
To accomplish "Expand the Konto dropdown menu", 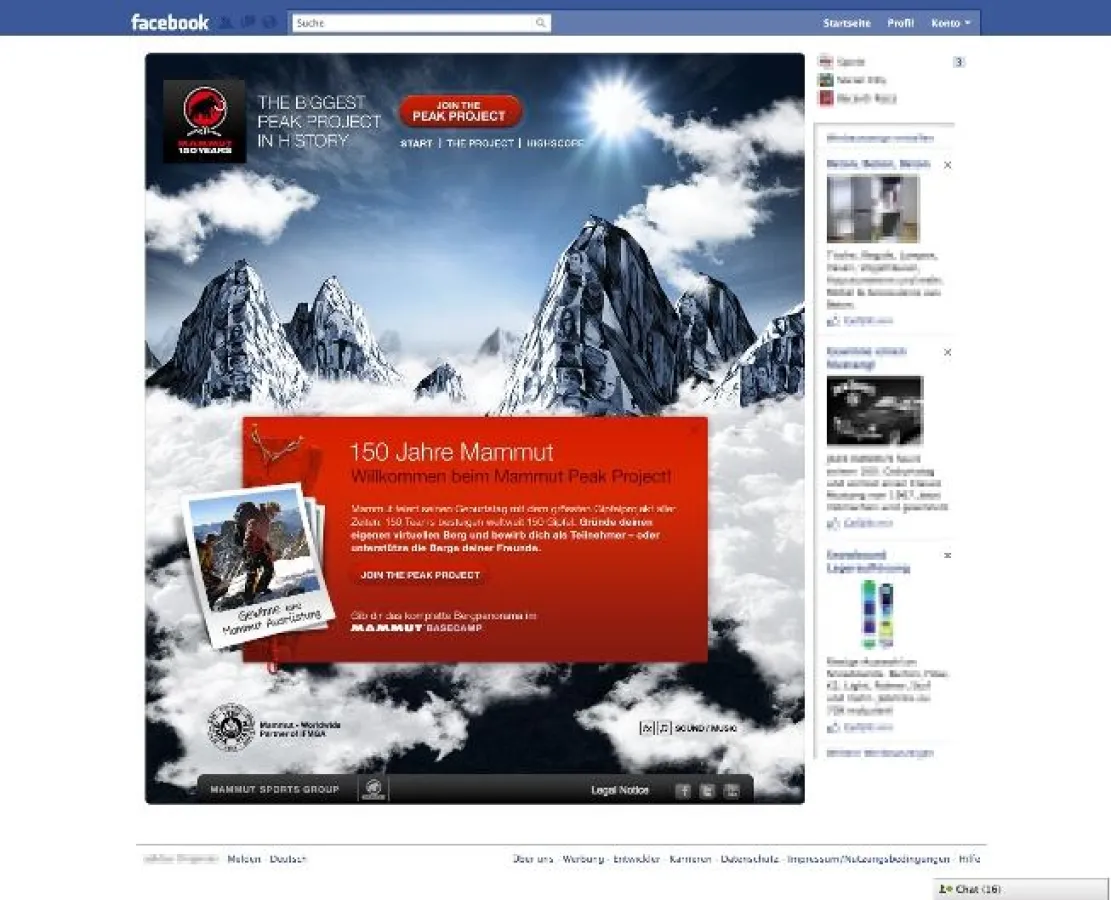I will tap(950, 23).
